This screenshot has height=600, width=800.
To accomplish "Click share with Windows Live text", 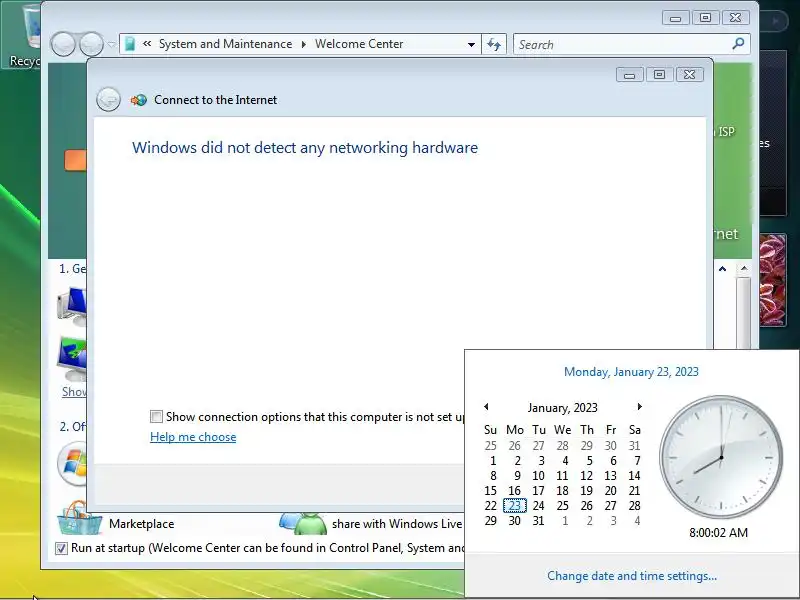I will 397,523.
